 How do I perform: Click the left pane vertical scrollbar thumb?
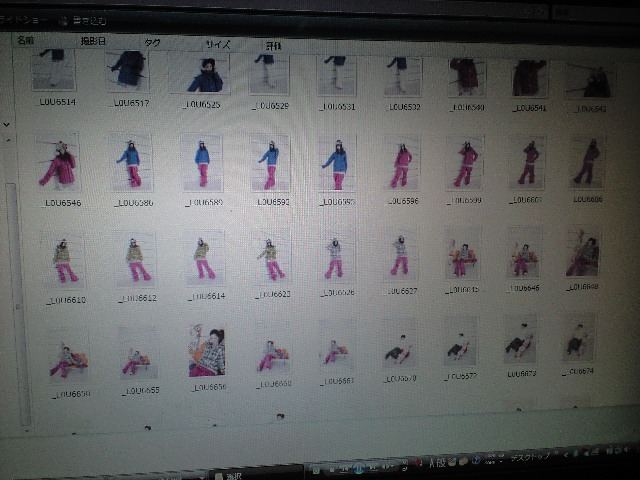pyautogui.click(x=18, y=304)
